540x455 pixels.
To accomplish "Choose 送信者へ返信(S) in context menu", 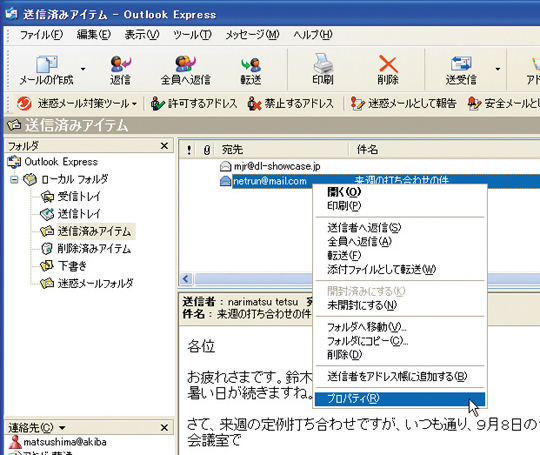I will click(399, 228).
